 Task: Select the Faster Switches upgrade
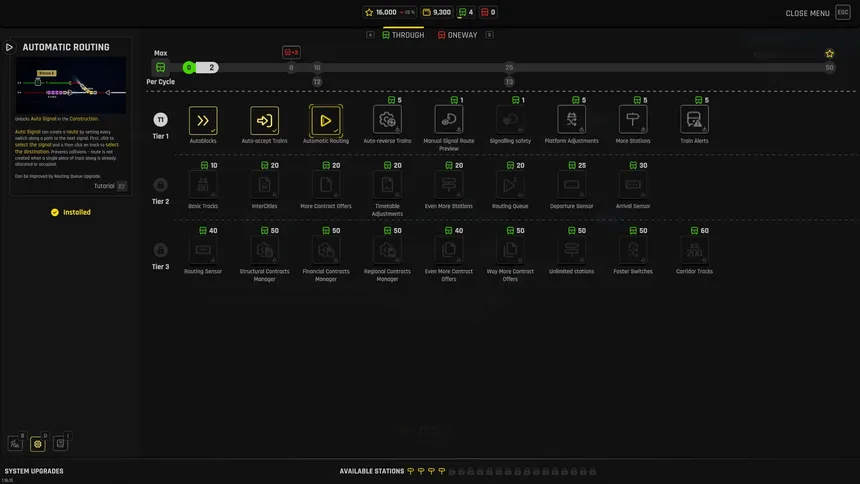(x=633, y=250)
